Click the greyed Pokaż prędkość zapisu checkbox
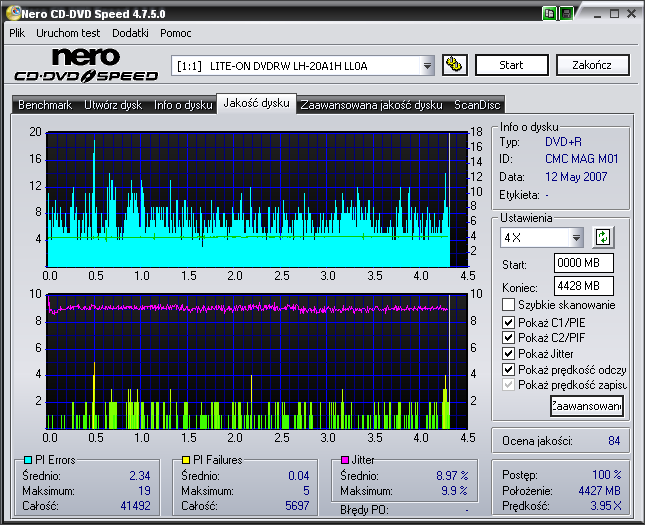This screenshot has width=645, height=525. tap(508, 385)
